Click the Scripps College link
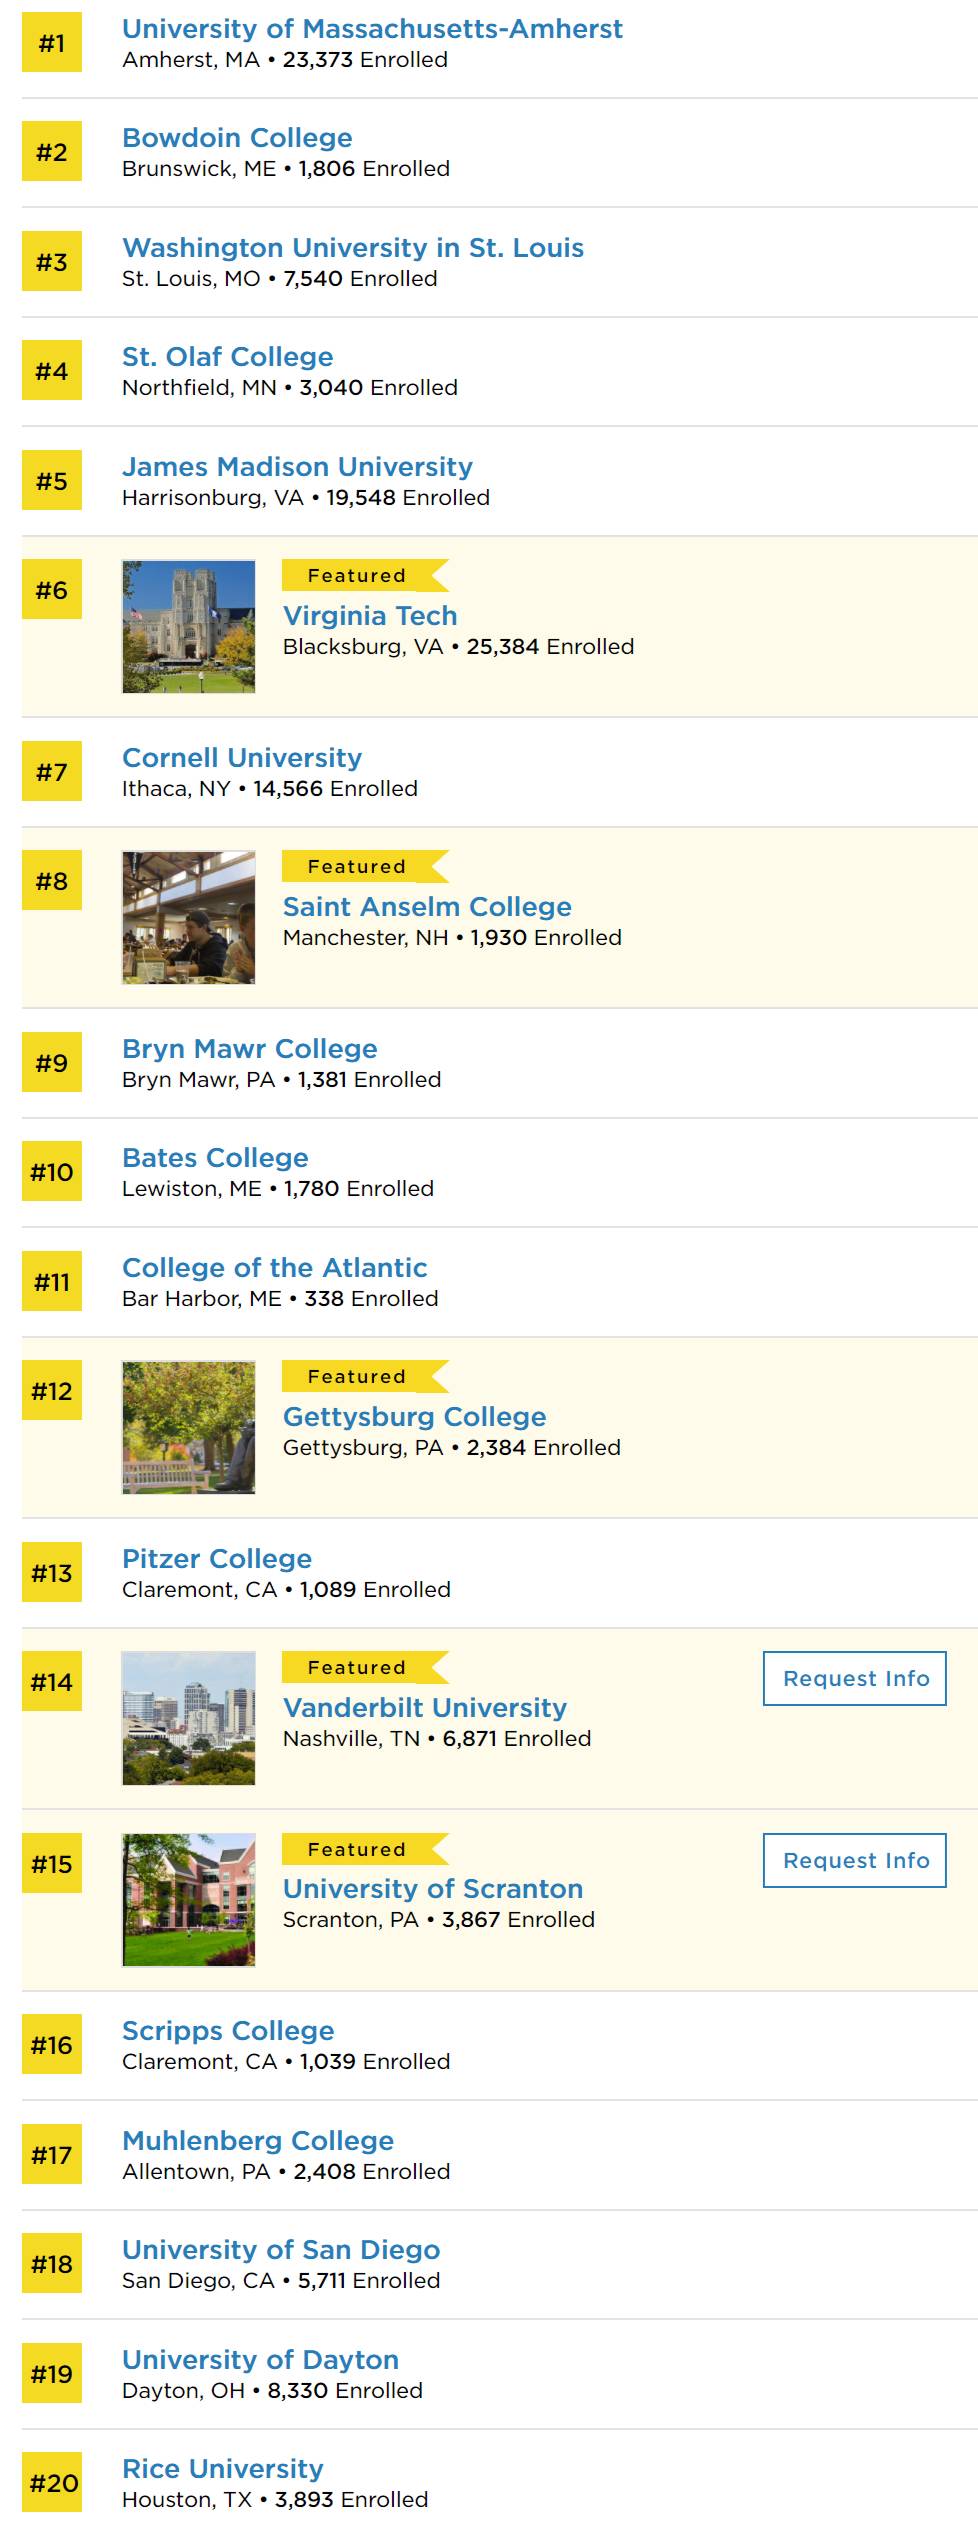This screenshot has height=2535, width=978. click(228, 2031)
